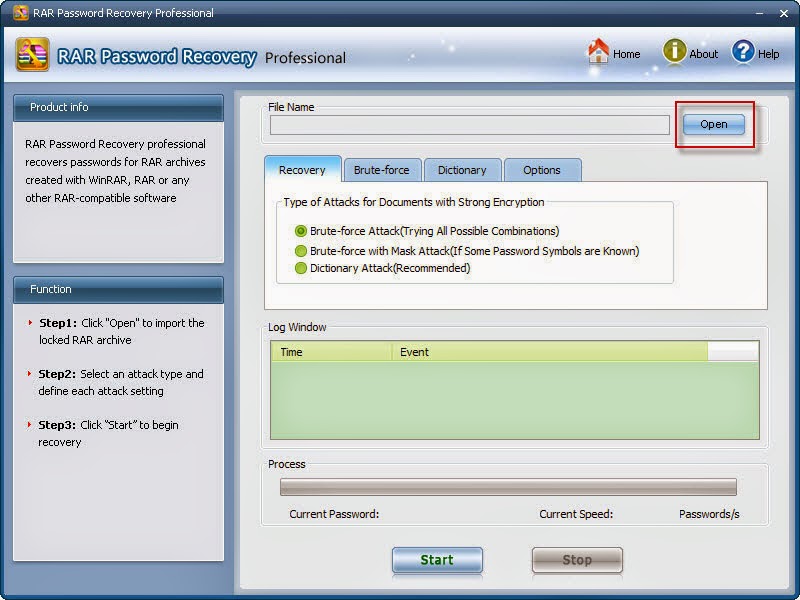Screen dimensions: 800x600
Task: Click the Log Window label
Action: tap(297, 327)
